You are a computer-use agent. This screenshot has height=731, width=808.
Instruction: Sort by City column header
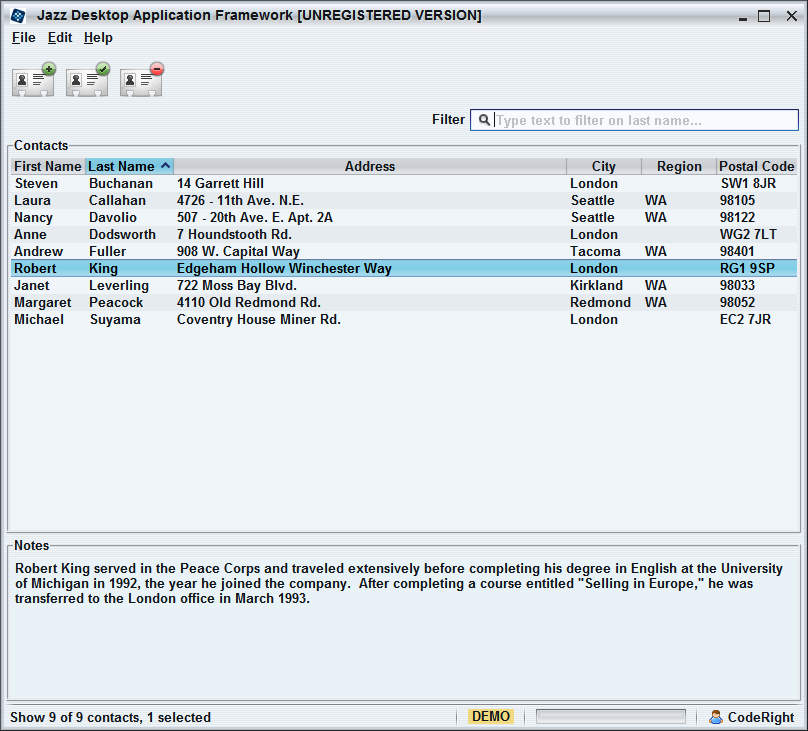(x=604, y=166)
